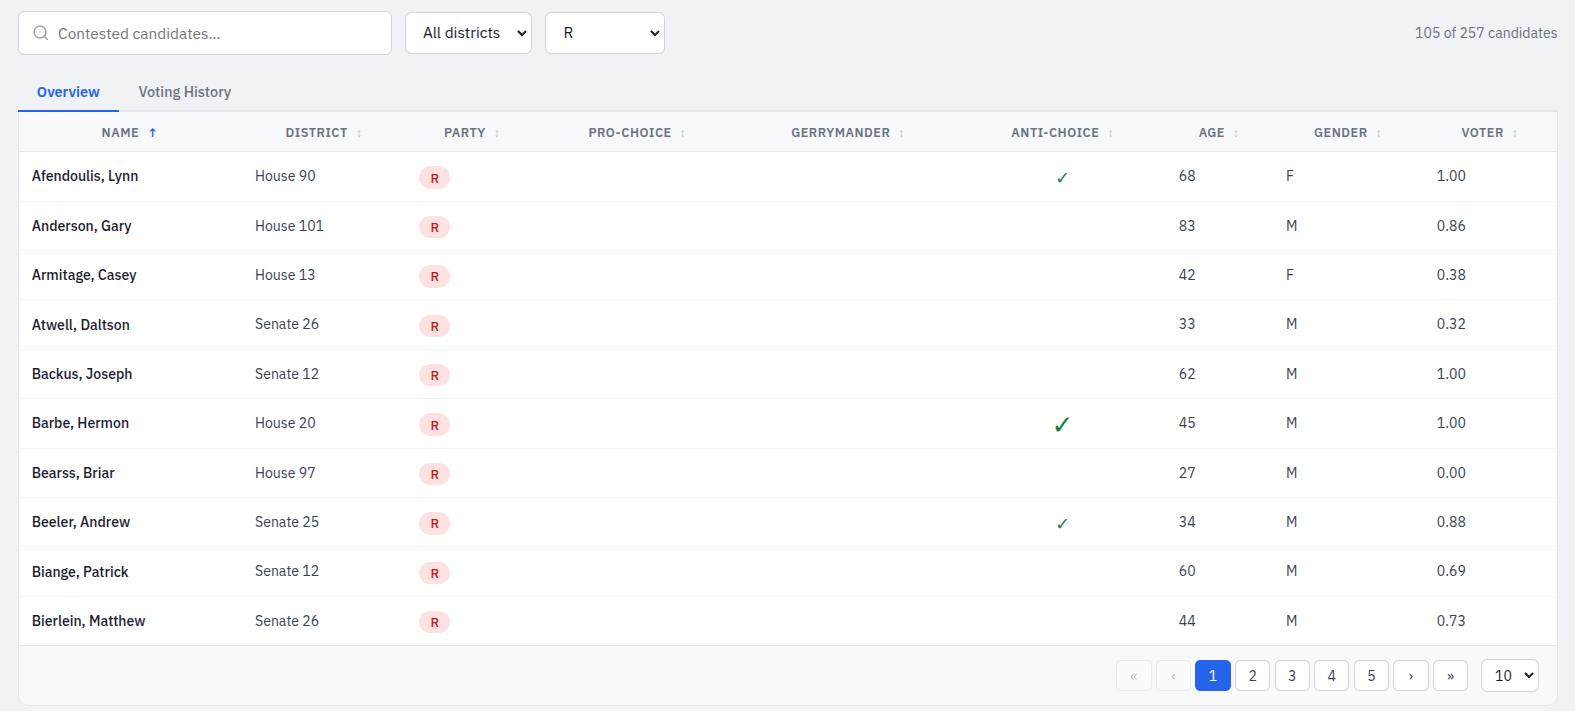
Task: Click the R party badge for Armitage, Casey
Action: pyautogui.click(x=434, y=276)
